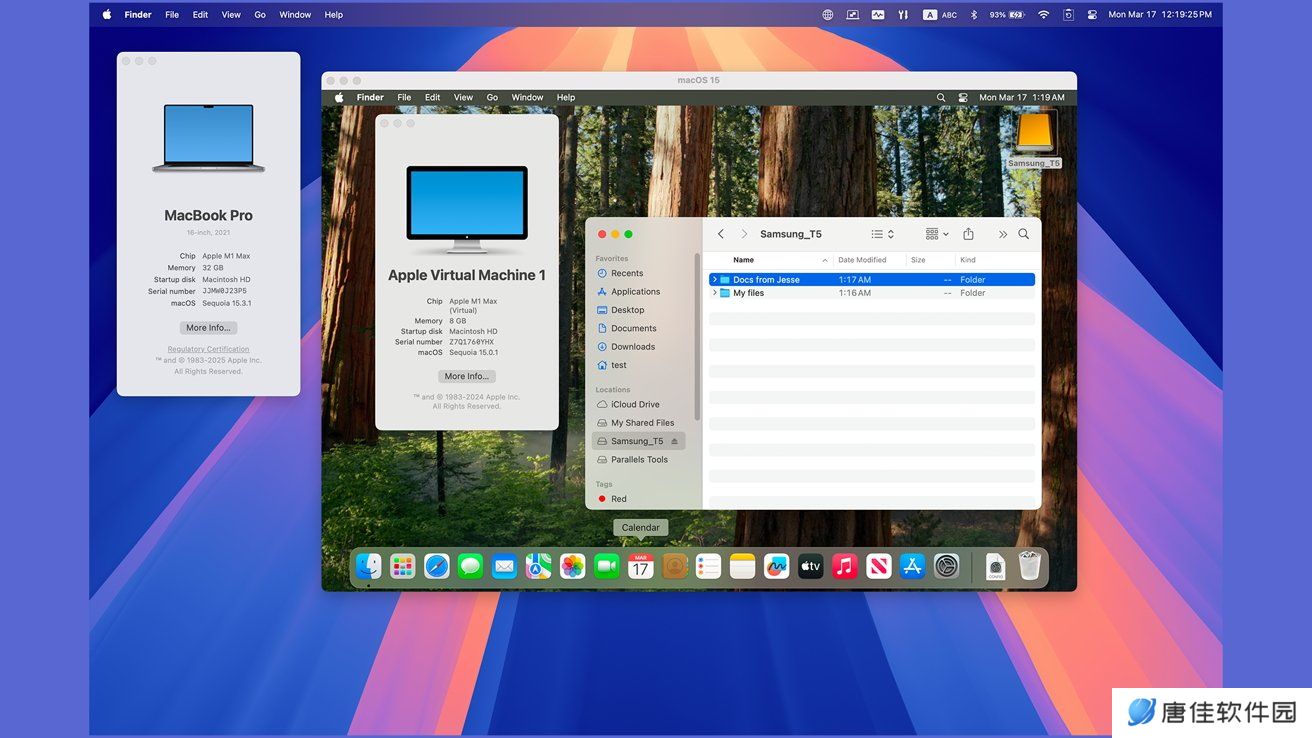Open the host File menu
The image size is (1312, 738).
coord(172,15)
